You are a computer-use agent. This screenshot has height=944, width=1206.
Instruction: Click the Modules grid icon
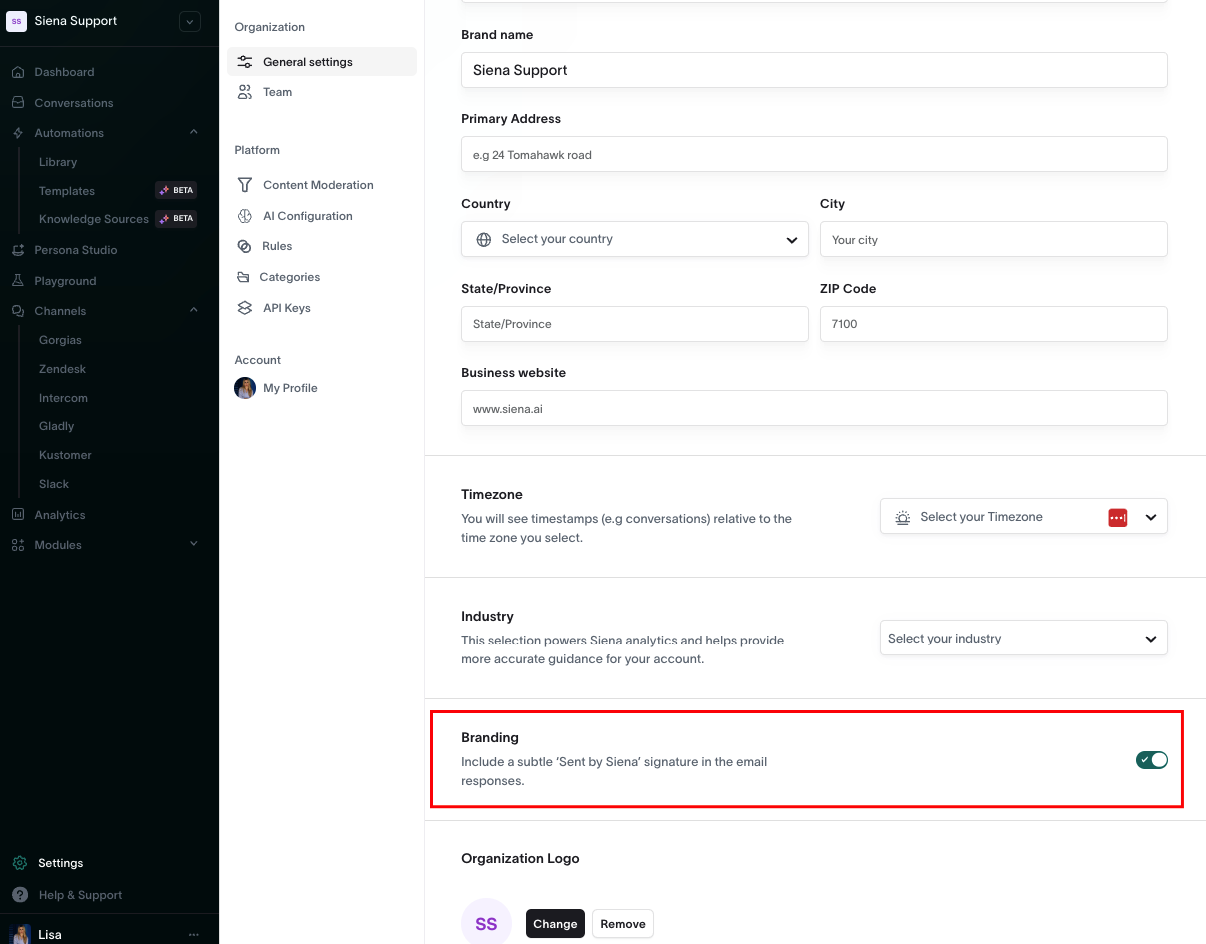(18, 545)
